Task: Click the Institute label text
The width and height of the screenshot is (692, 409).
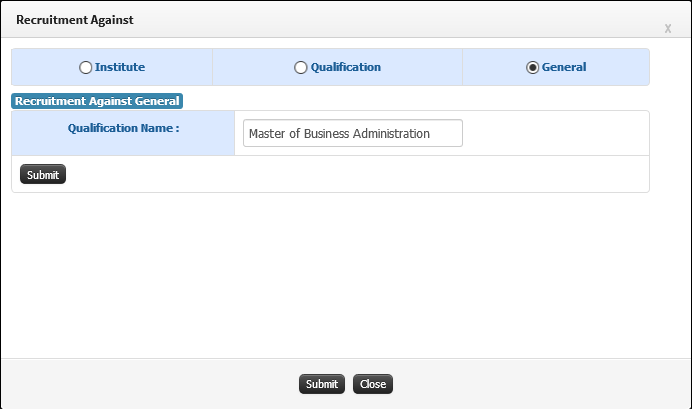Action: click(120, 67)
